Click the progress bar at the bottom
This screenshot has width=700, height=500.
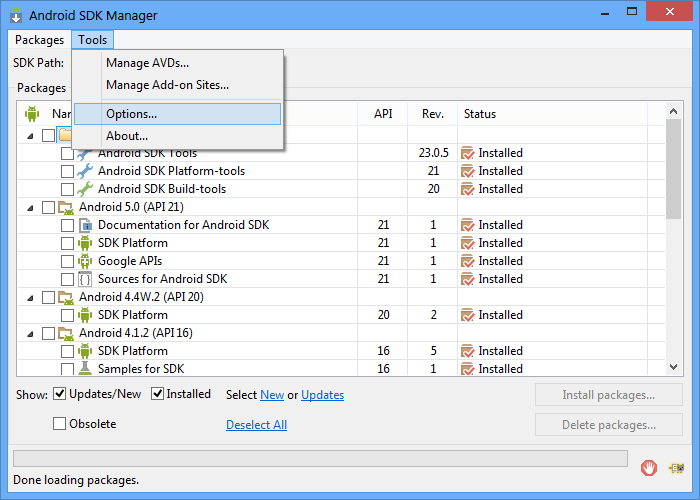[x=320, y=458]
